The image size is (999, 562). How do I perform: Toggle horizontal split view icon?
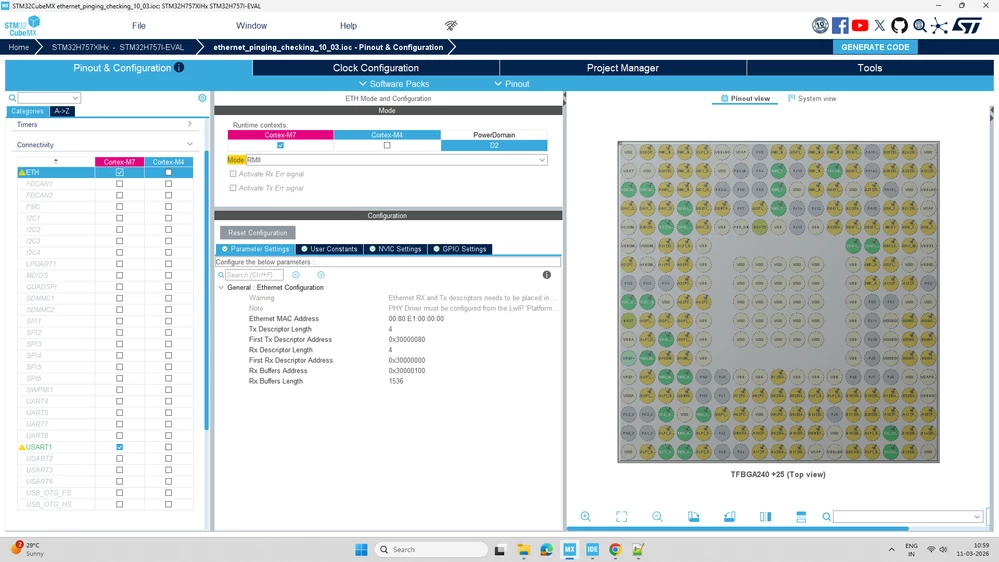(x=801, y=517)
